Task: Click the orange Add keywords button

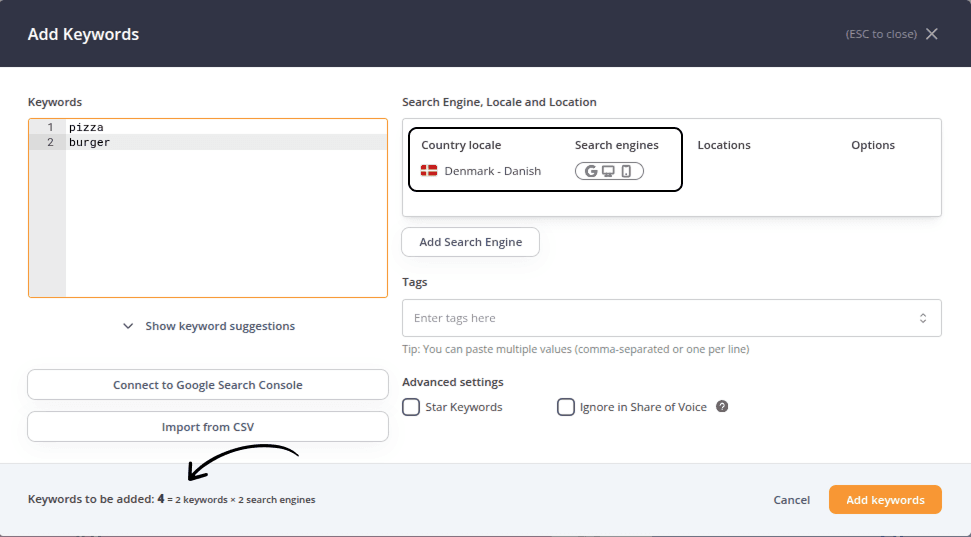Action: coord(886,500)
